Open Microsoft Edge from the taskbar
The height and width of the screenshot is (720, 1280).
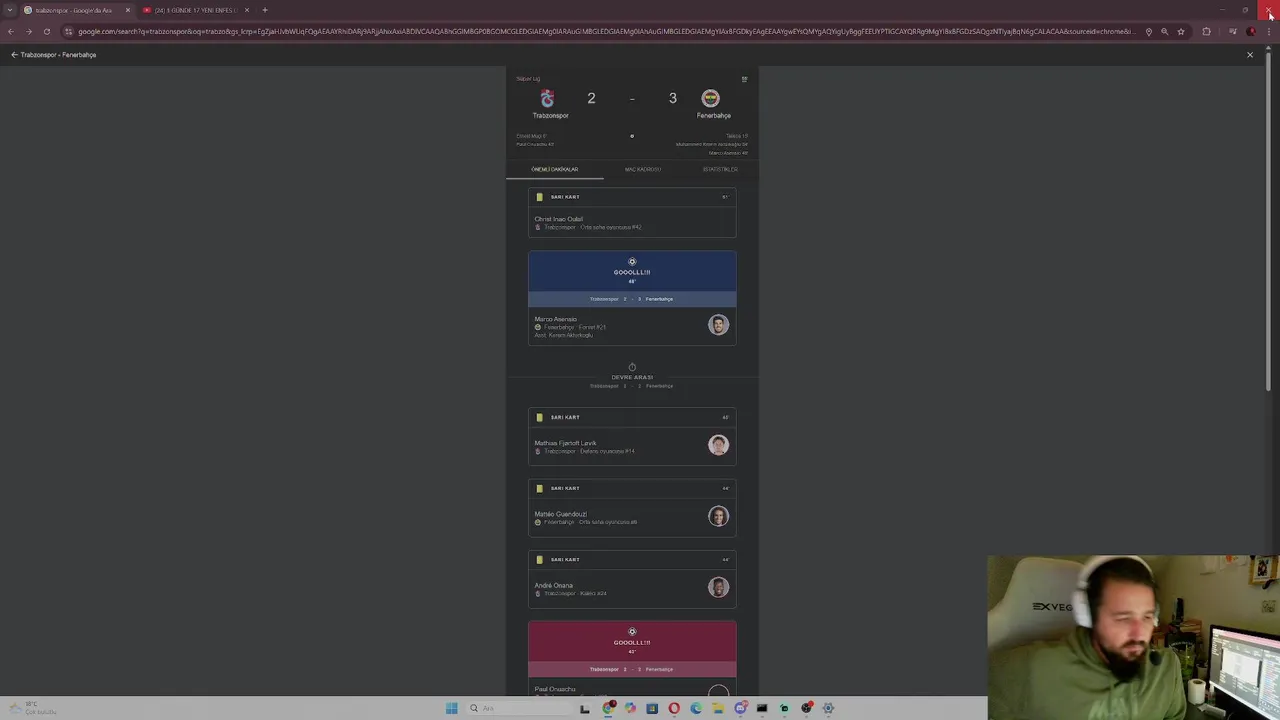[696, 708]
